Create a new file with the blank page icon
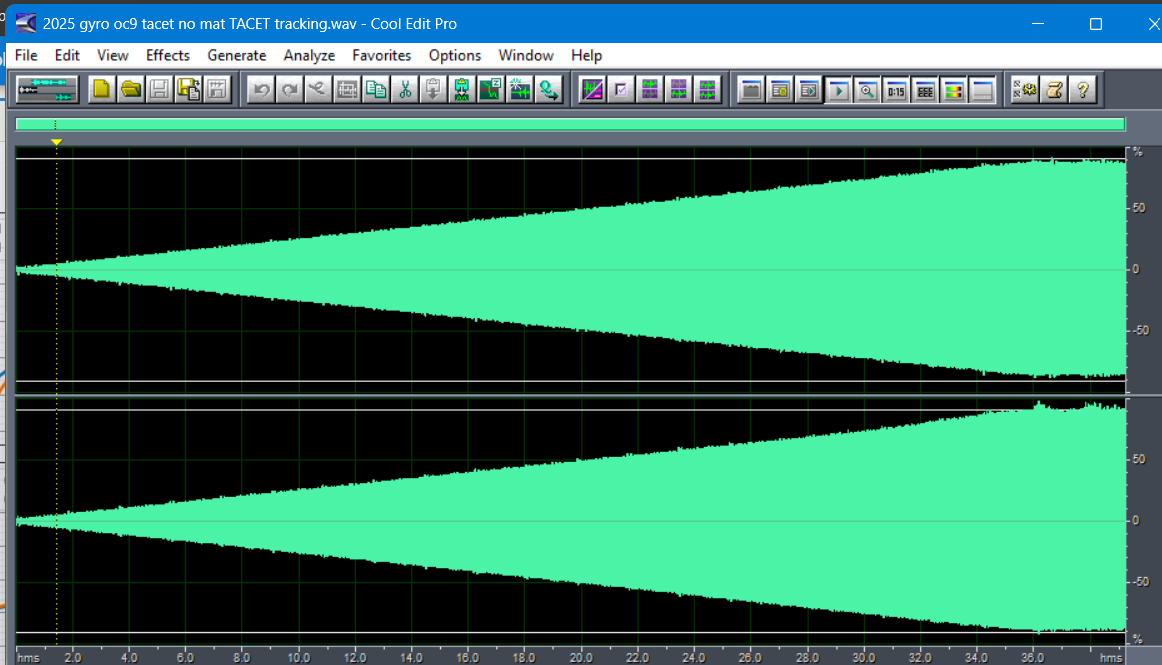This screenshot has width=1162, height=665. tap(102, 90)
